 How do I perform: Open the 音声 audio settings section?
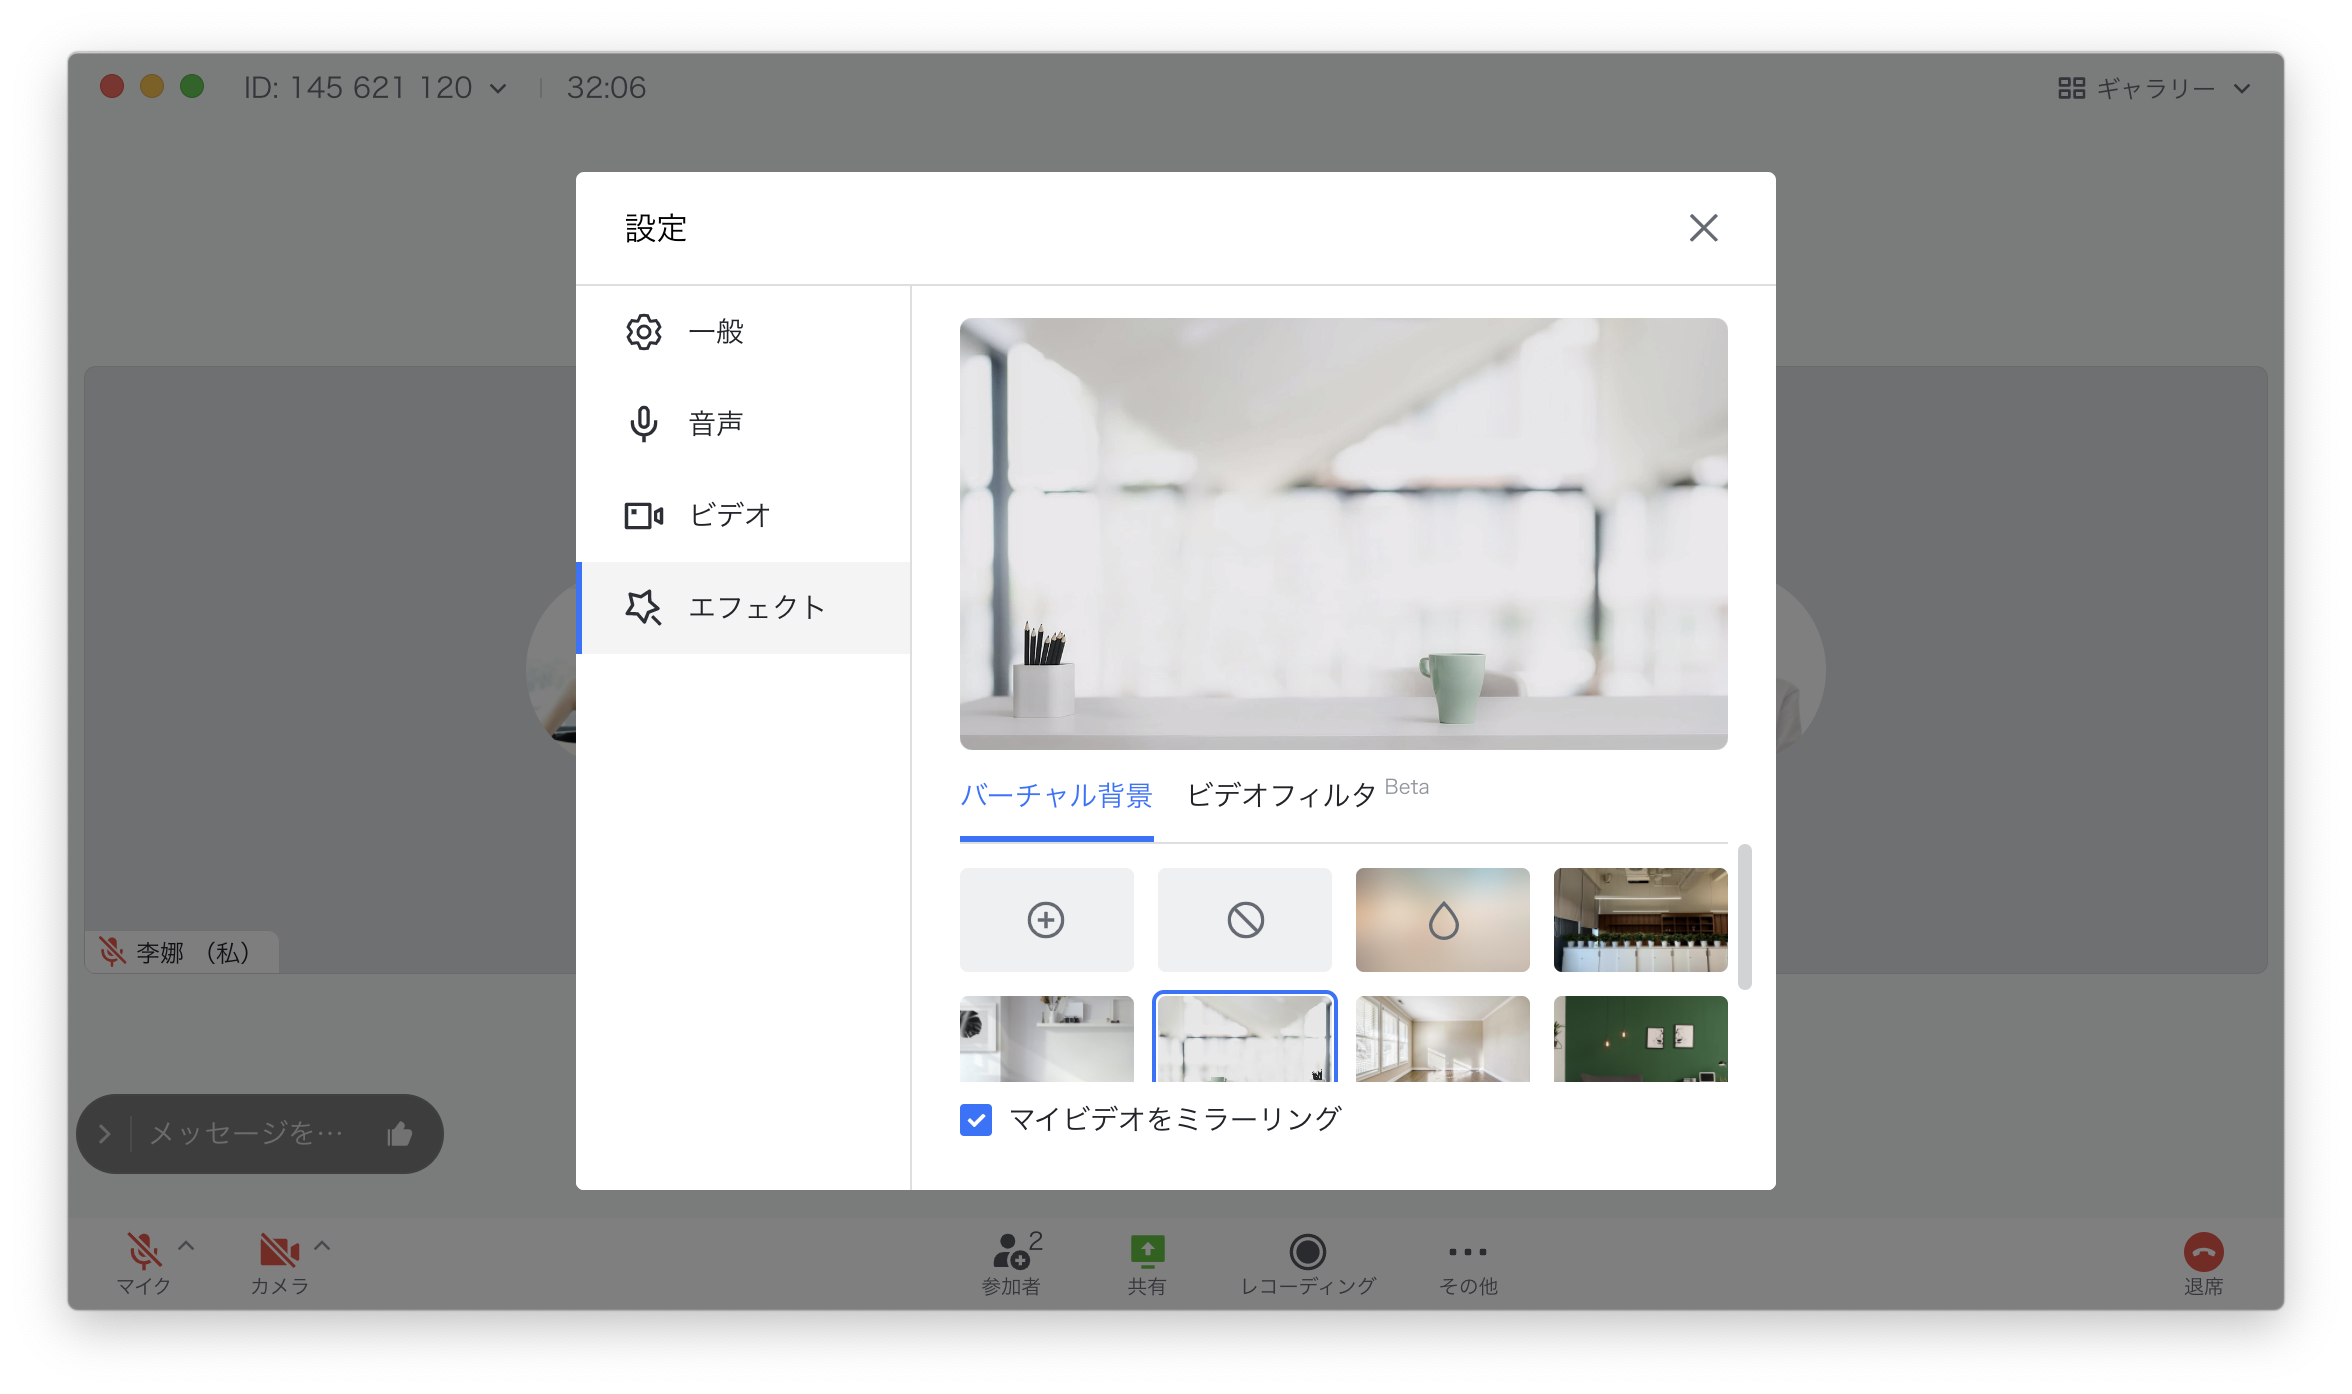coord(743,423)
